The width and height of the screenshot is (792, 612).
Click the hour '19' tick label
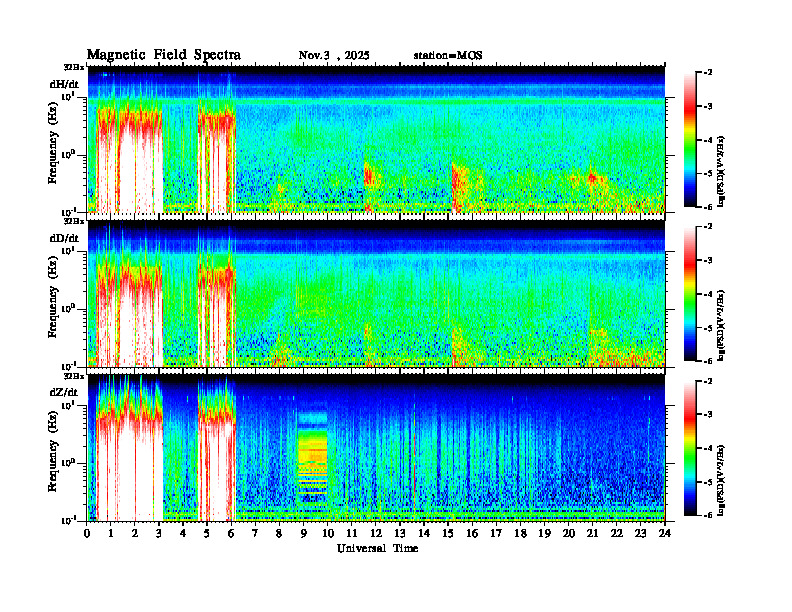click(544, 533)
